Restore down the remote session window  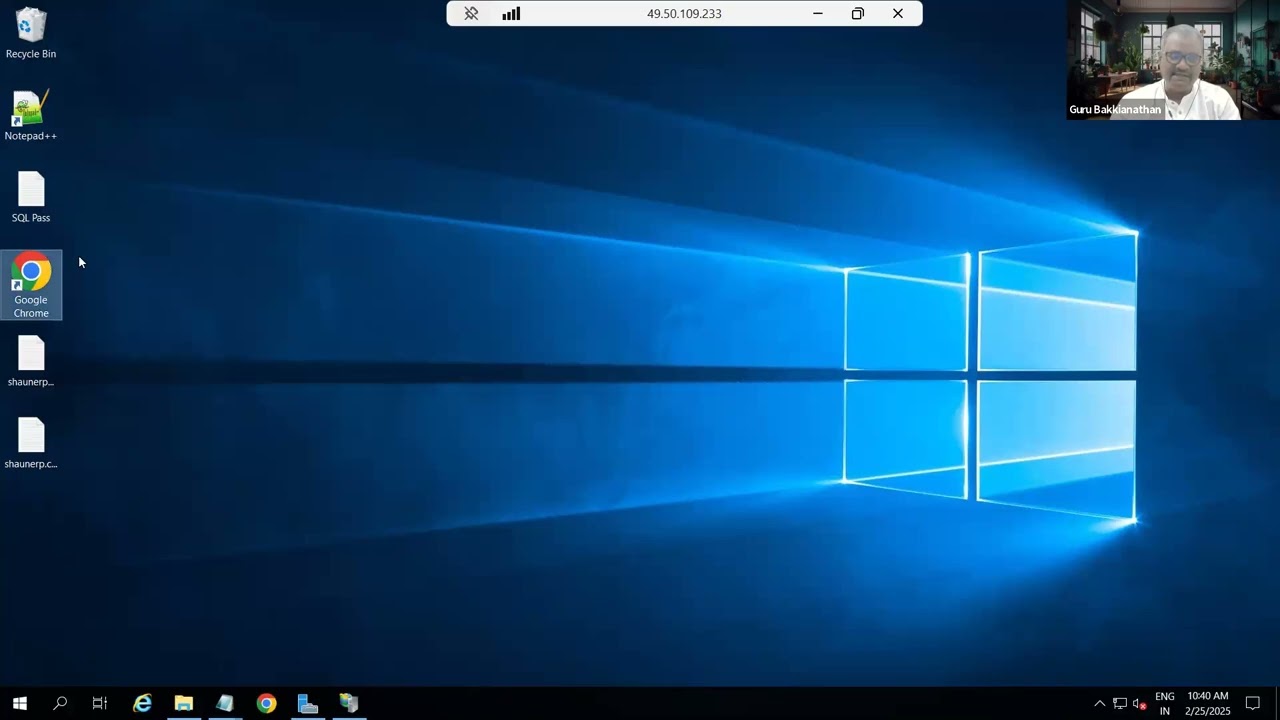point(857,13)
